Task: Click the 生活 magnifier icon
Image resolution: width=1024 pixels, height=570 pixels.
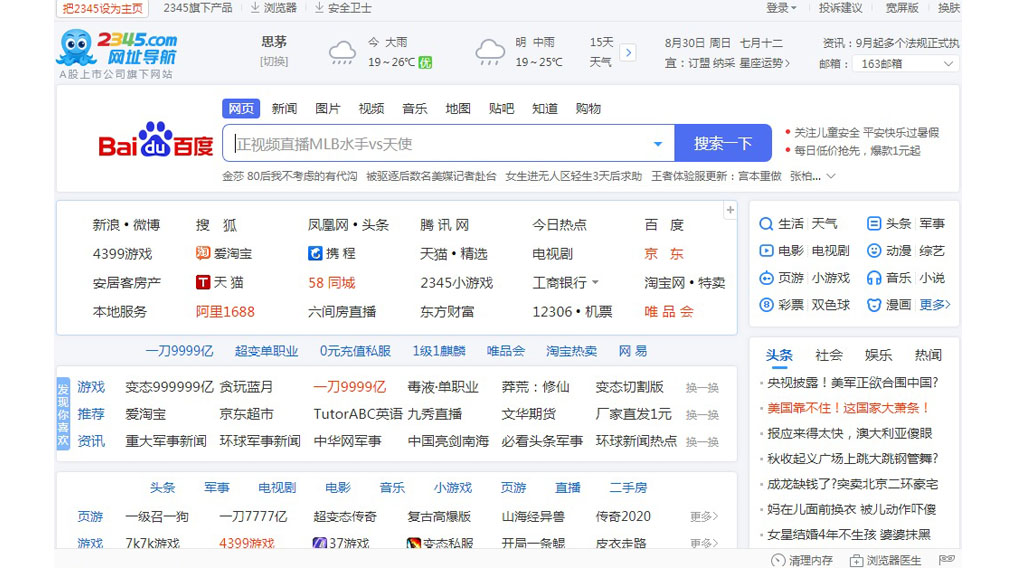Action: (766, 224)
